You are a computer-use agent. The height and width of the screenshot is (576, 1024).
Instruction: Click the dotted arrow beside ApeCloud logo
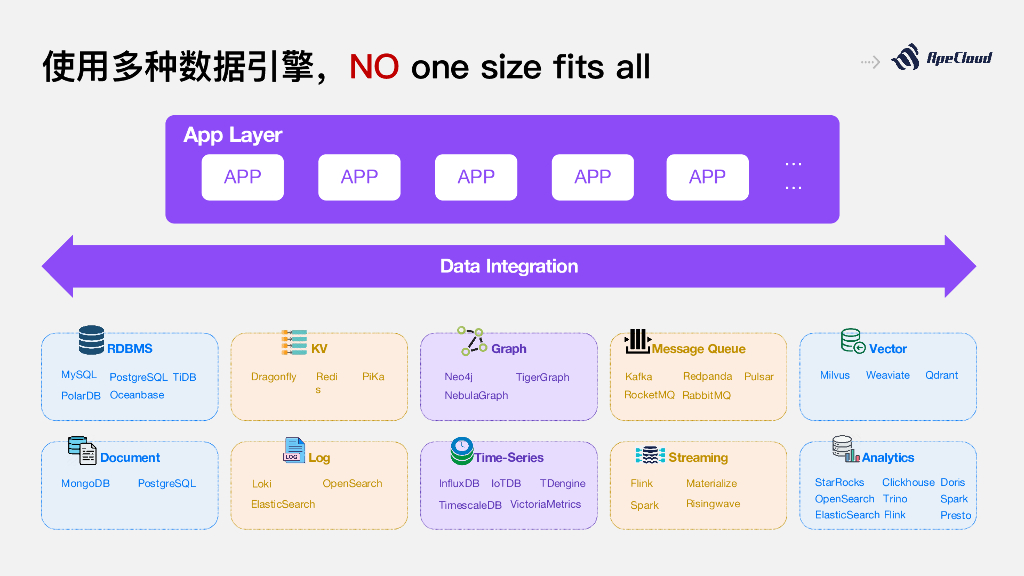pyautogui.click(x=871, y=62)
